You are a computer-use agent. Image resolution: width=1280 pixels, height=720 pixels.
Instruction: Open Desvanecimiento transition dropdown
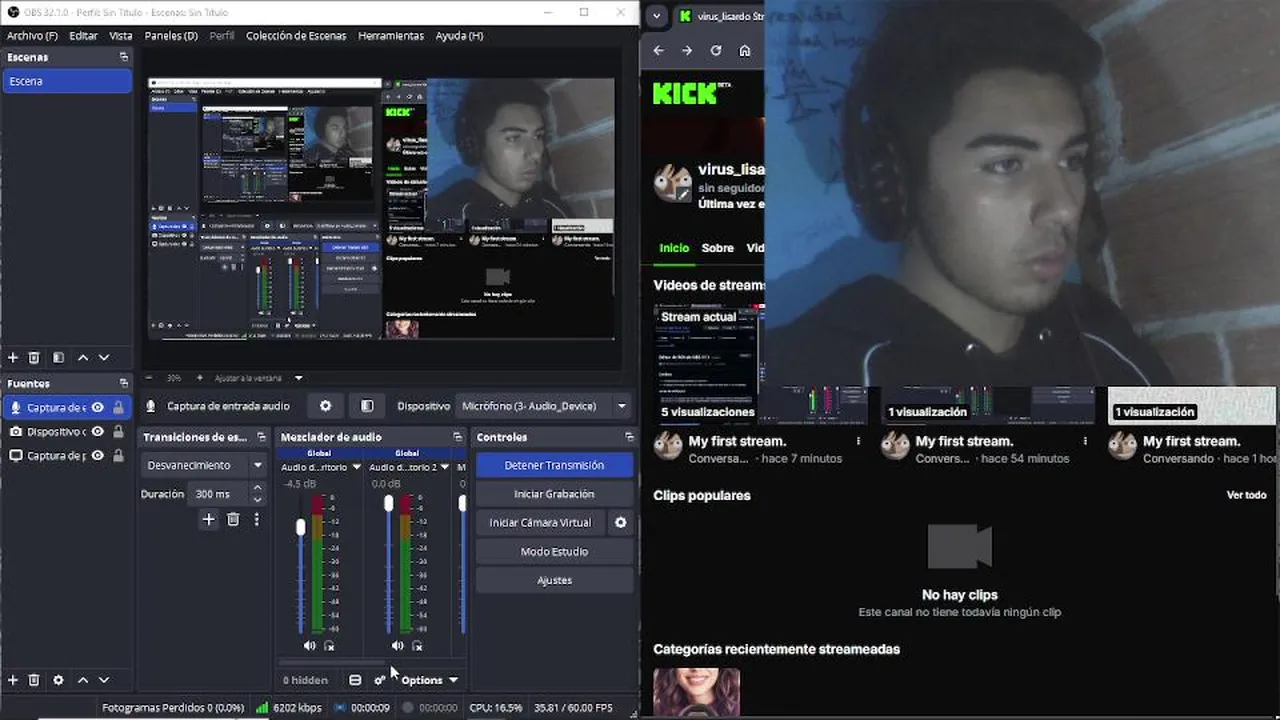pyautogui.click(x=204, y=465)
